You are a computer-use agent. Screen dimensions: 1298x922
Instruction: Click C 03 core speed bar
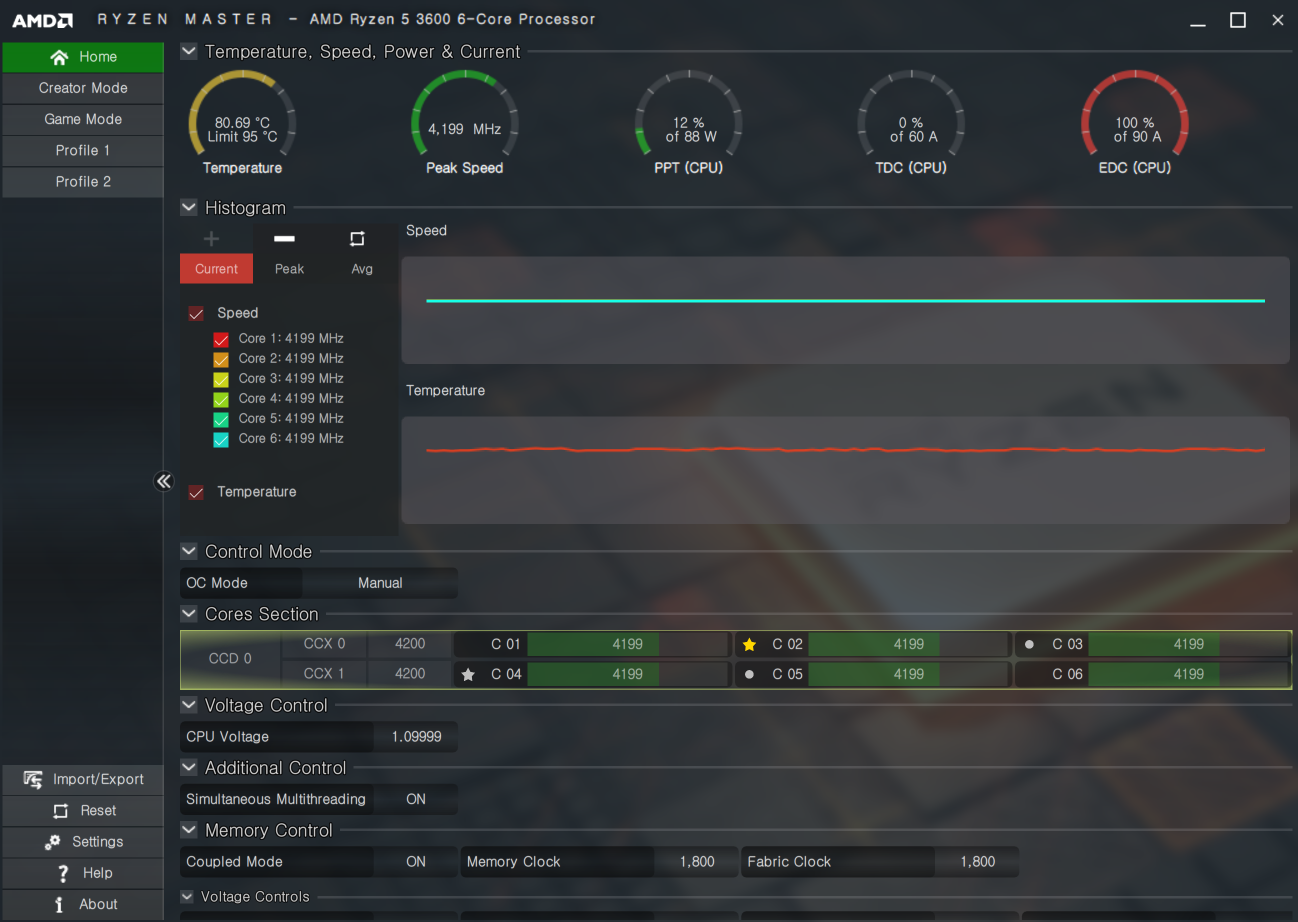1189,644
